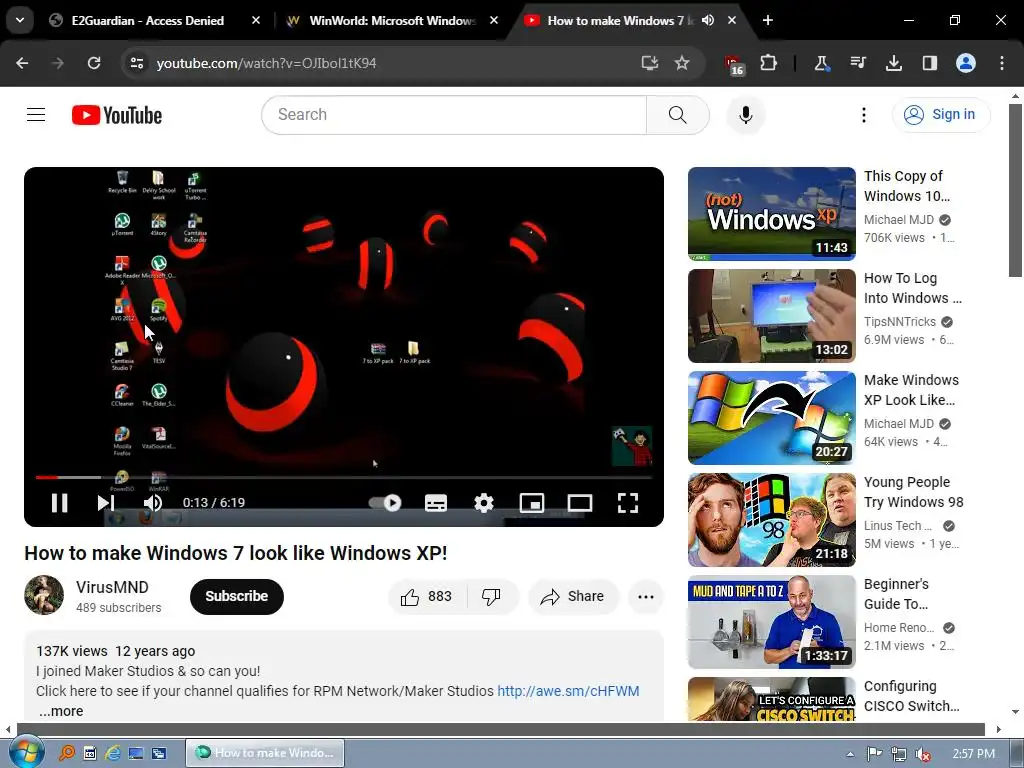
Task: Focus the YouTube Search field
Action: (x=454, y=115)
